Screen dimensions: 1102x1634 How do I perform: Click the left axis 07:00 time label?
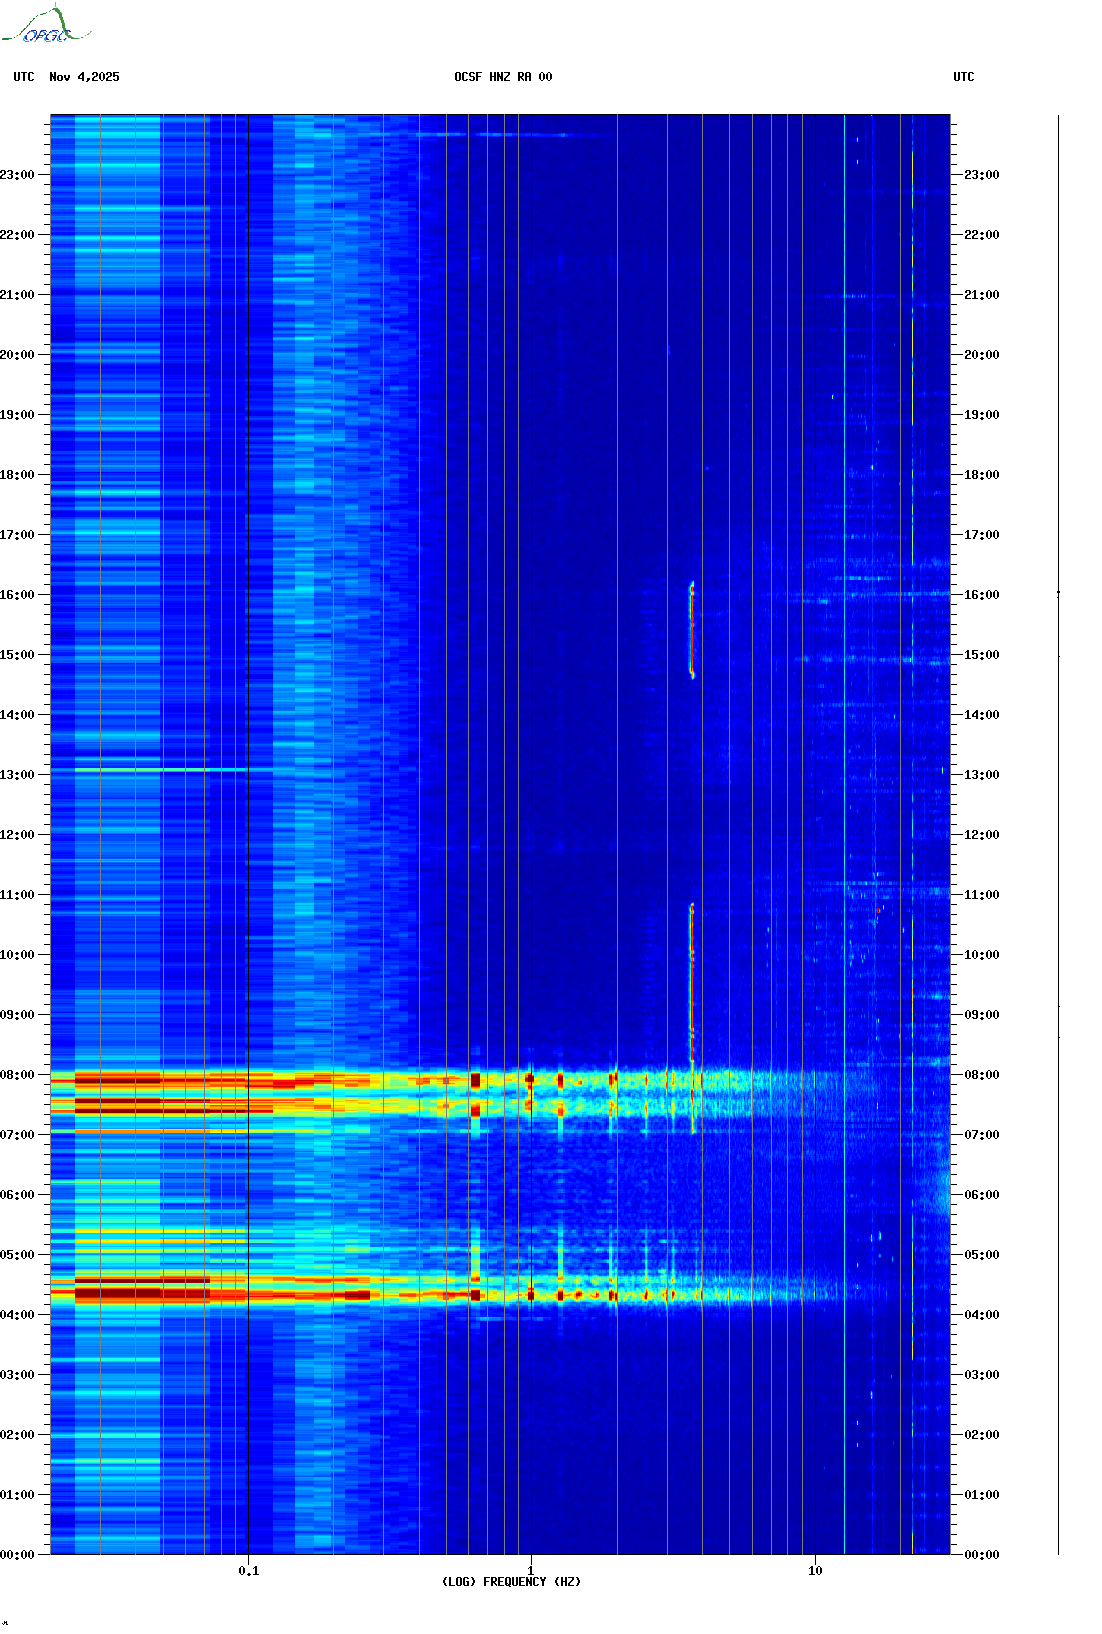pos(17,1135)
